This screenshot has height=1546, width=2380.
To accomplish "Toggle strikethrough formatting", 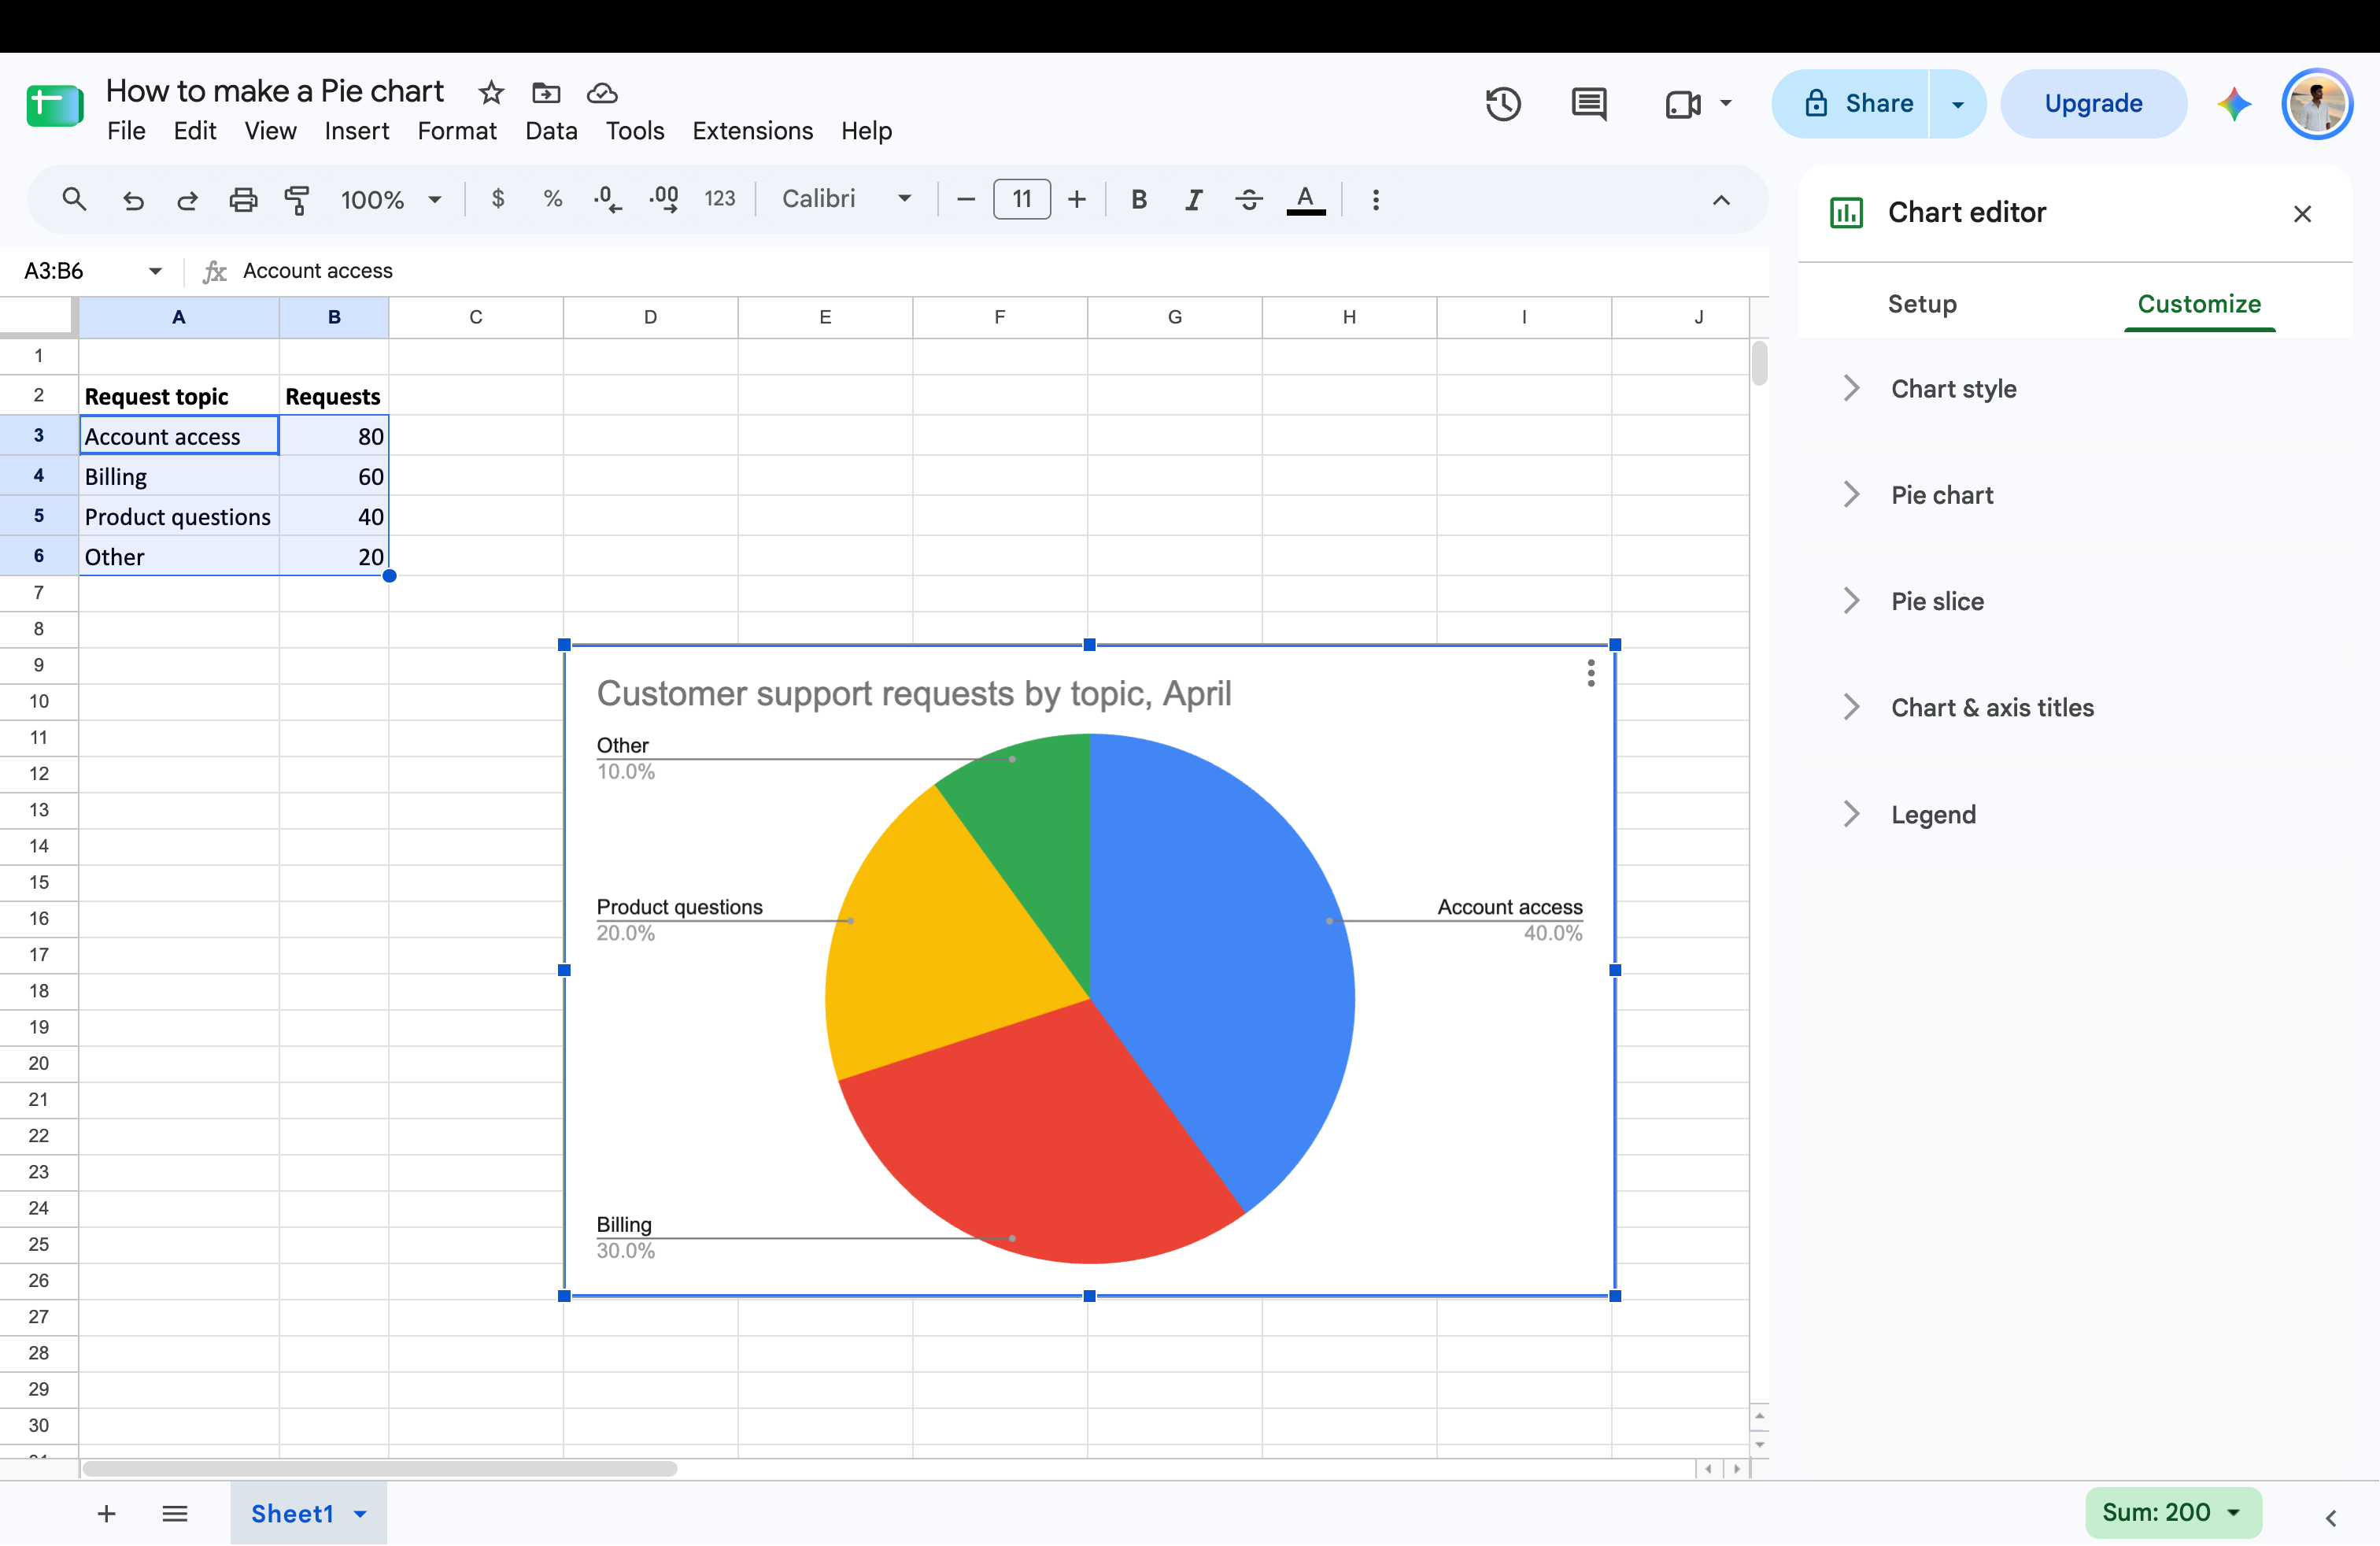I will point(1248,199).
